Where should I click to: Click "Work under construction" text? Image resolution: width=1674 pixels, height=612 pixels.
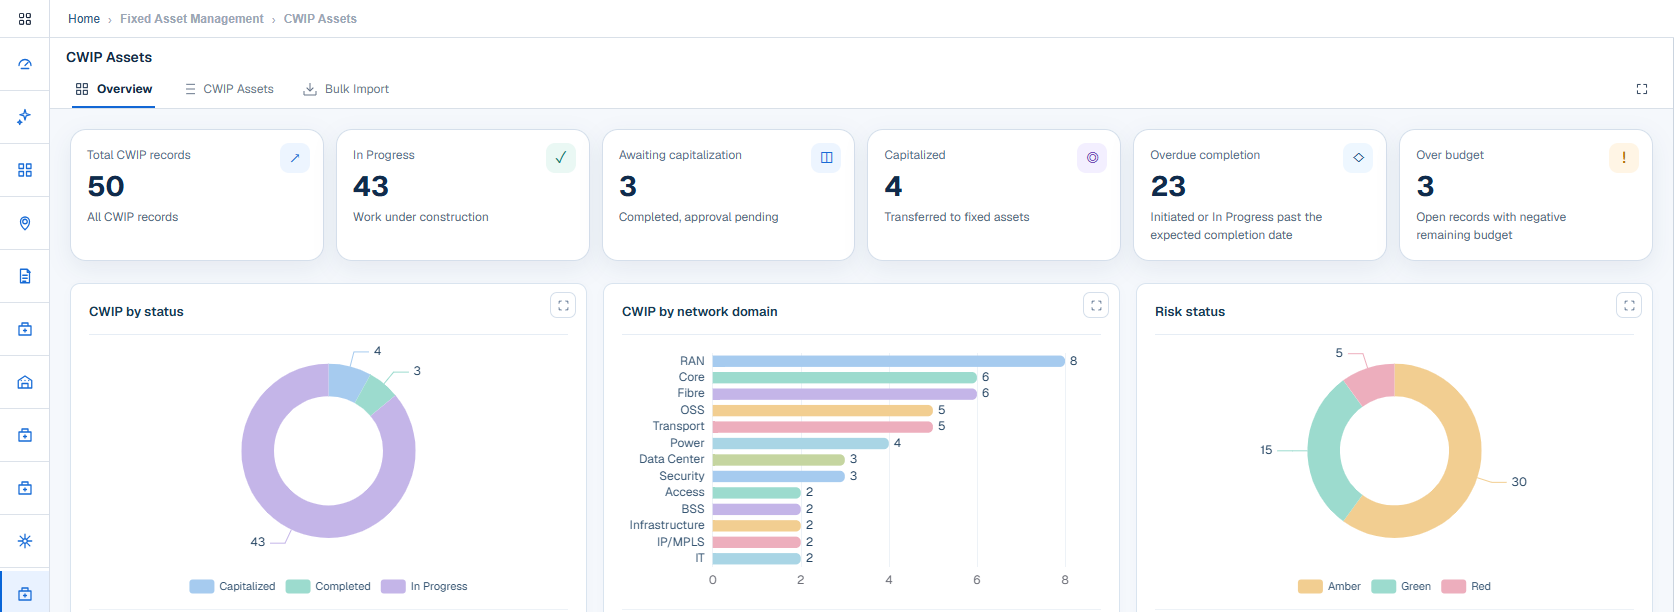coord(421,217)
